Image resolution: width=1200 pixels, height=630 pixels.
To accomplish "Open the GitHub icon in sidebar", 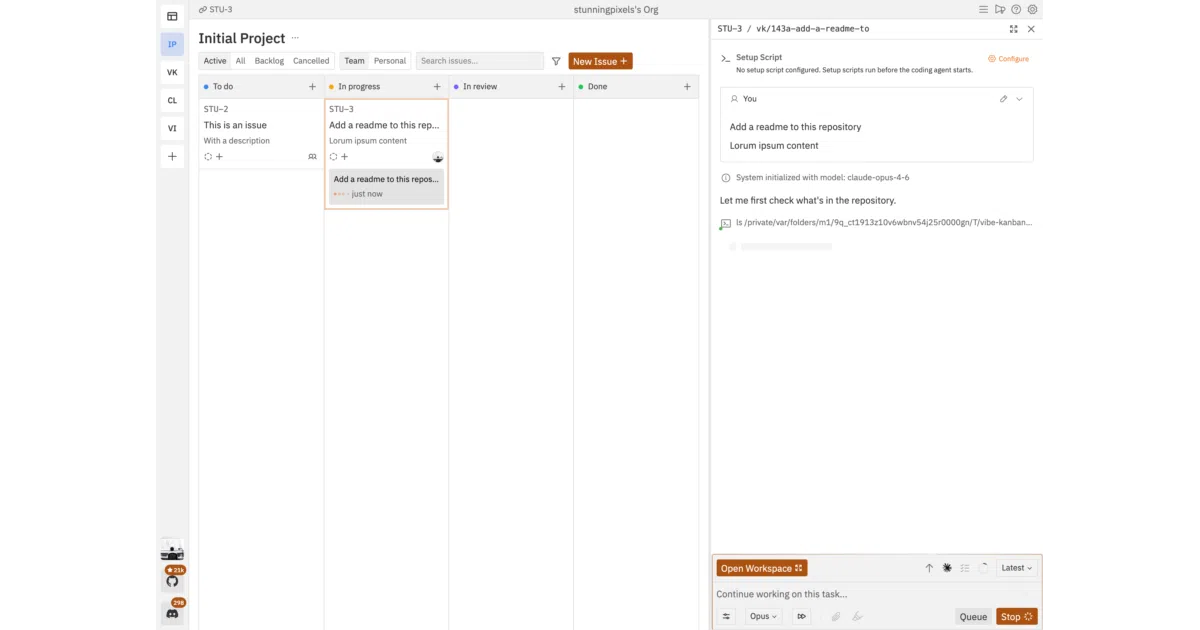I will tap(172, 581).
